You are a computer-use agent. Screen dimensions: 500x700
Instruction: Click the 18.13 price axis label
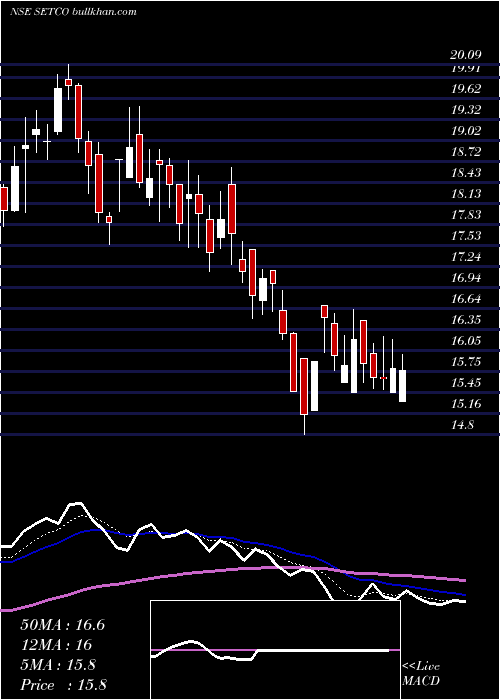tap(467, 194)
